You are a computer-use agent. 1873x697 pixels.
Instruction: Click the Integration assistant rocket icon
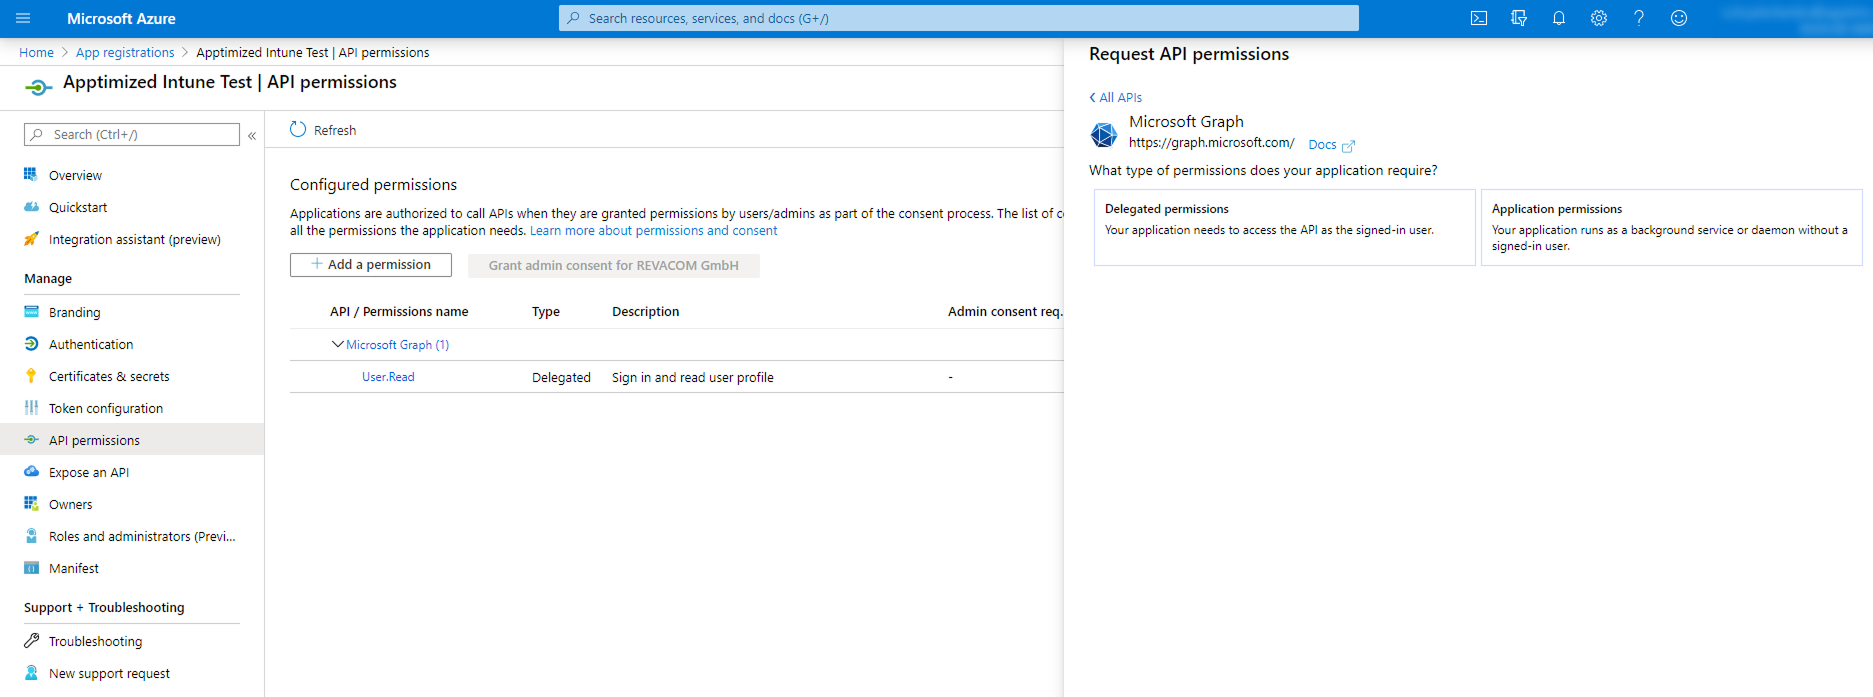coord(31,239)
